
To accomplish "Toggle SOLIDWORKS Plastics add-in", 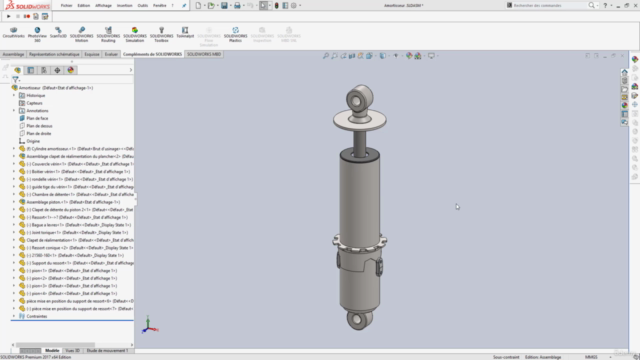I will [x=236, y=34].
